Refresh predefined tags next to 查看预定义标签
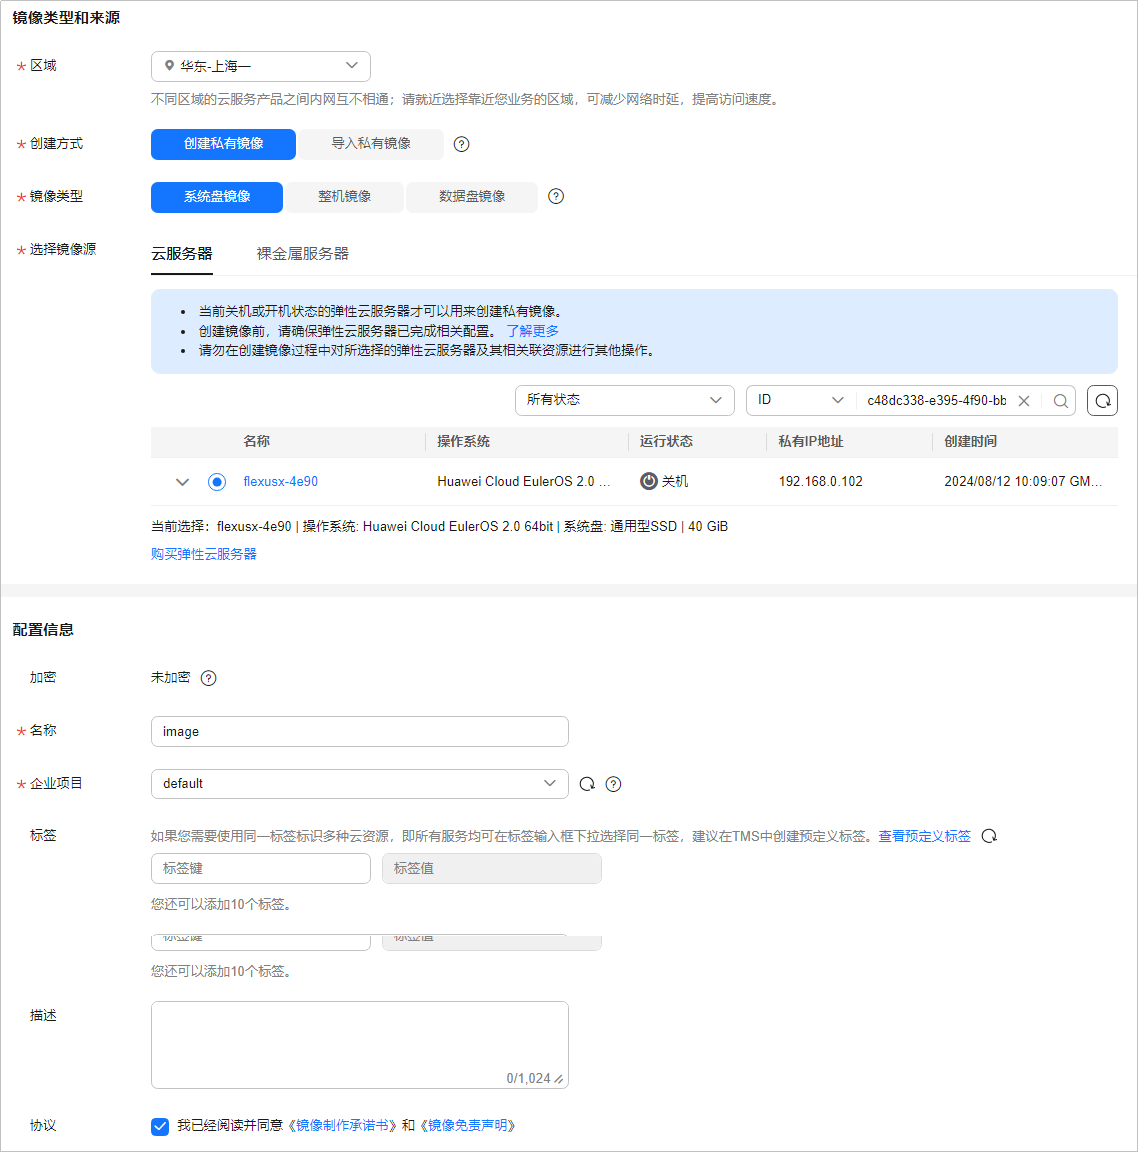The image size is (1138, 1152). click(x=990, y=836)
